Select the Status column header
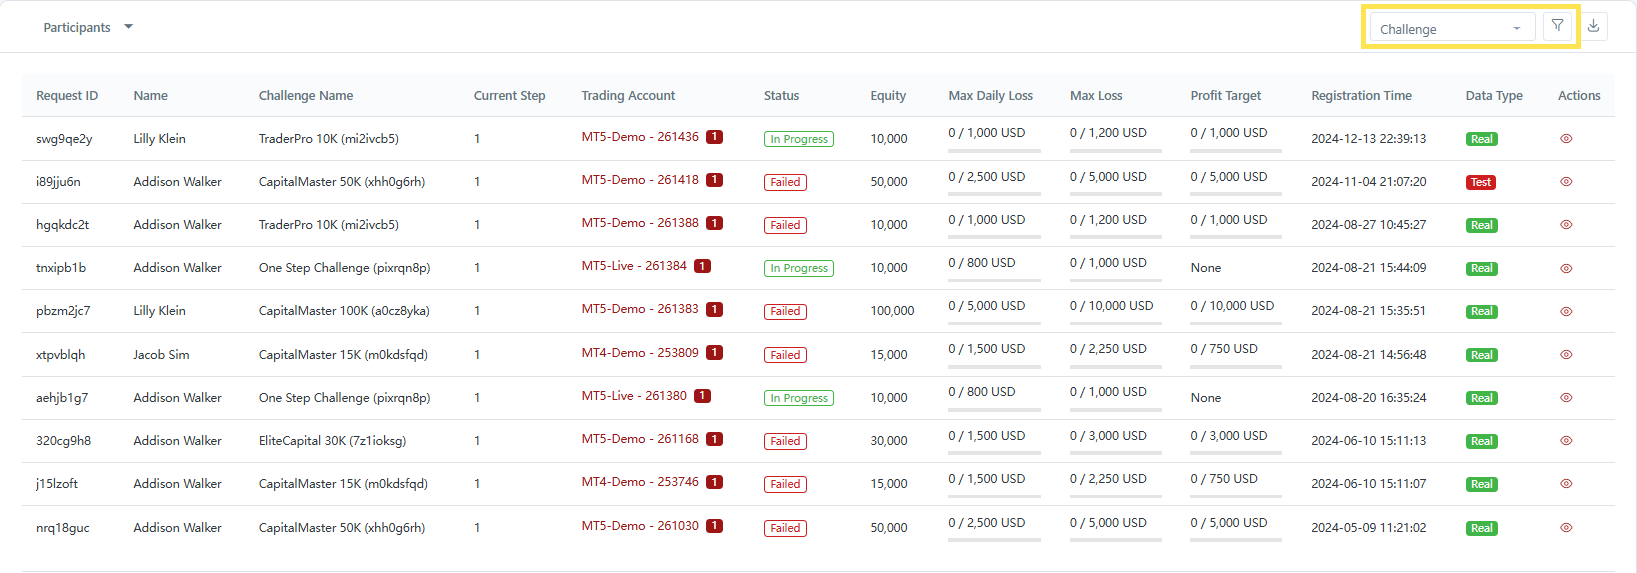 click(781, 96)
